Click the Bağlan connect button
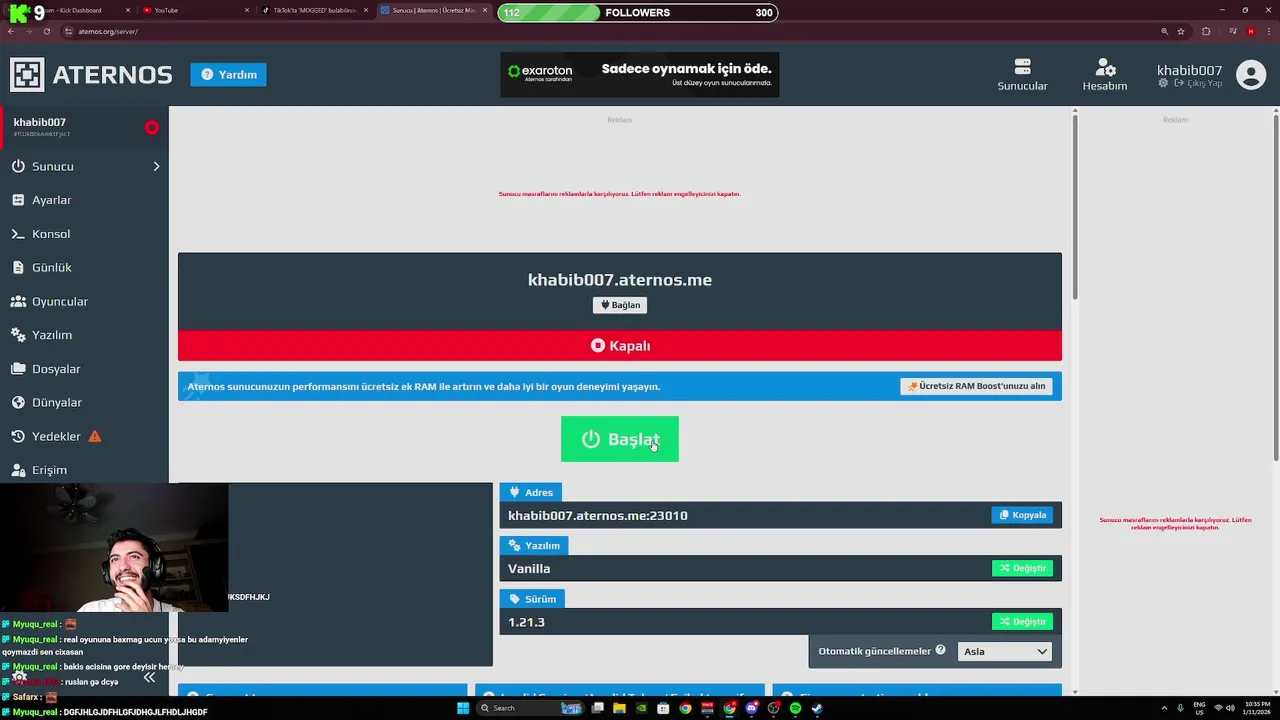This screenshot has width=1280, height=720. tap(620, 305)
